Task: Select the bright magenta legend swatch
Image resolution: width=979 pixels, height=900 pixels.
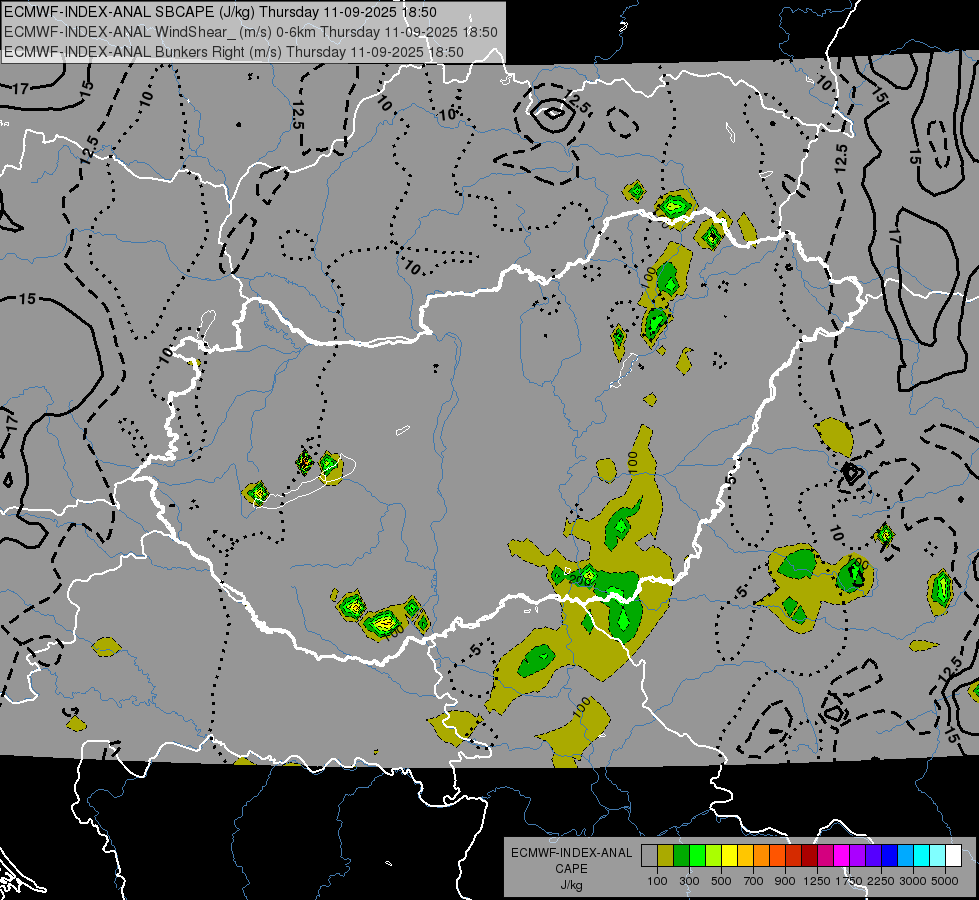Action: click(841, 855)
